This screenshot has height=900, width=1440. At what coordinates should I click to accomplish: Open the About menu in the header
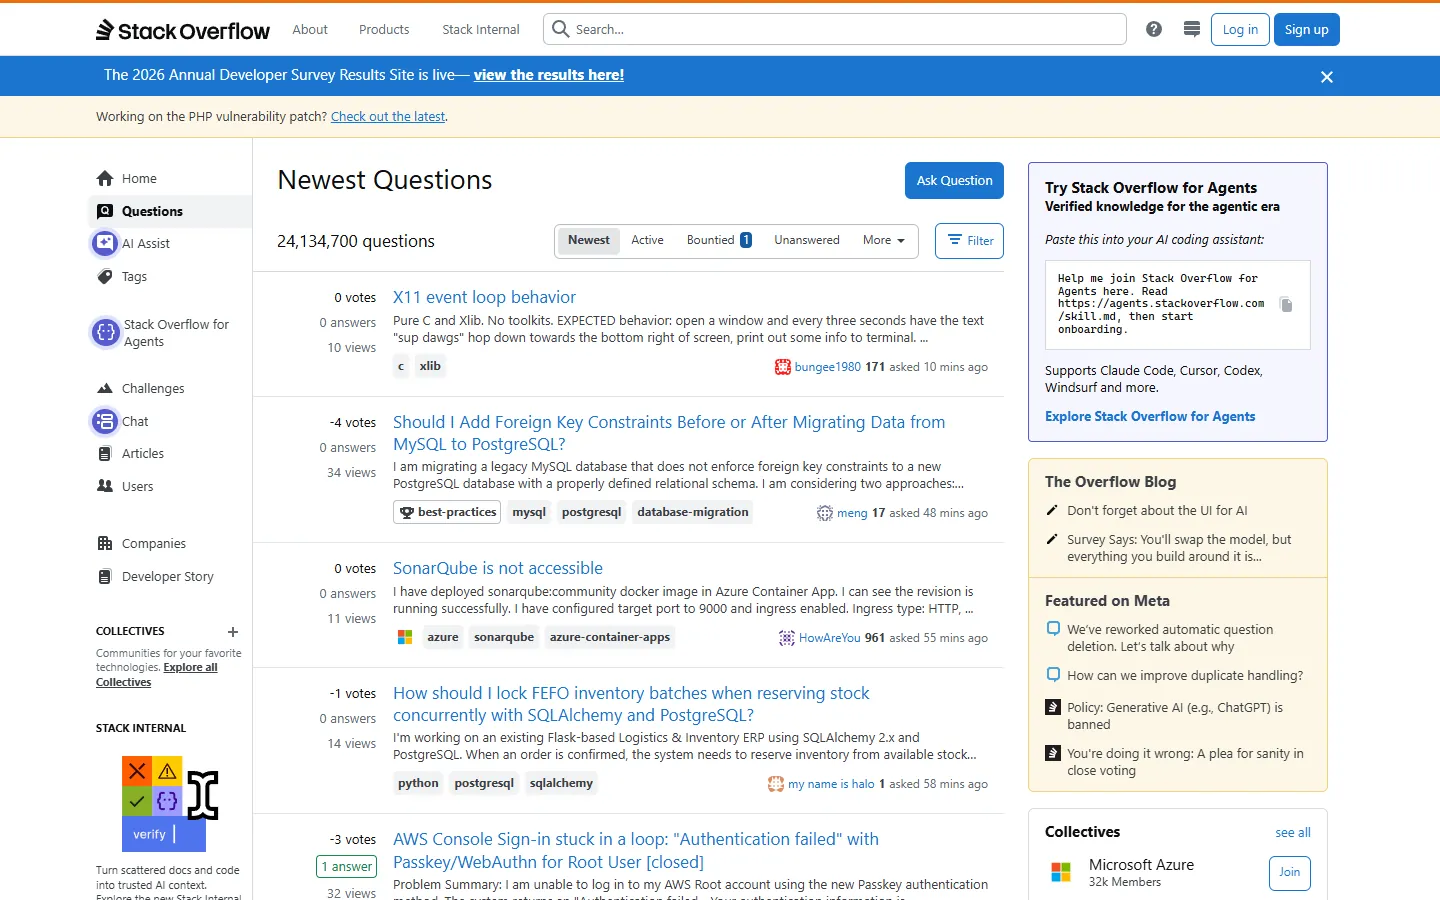310,29
